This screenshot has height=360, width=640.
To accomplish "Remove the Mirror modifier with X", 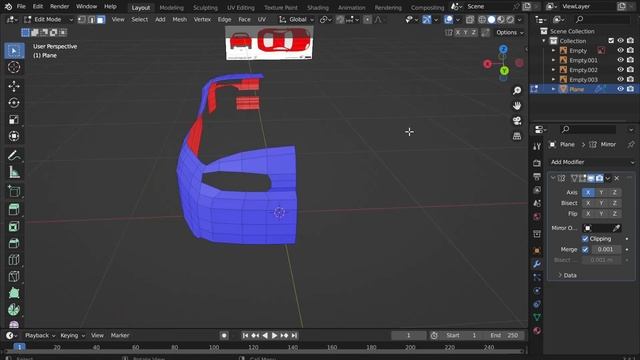I will (x=617, y=178).
